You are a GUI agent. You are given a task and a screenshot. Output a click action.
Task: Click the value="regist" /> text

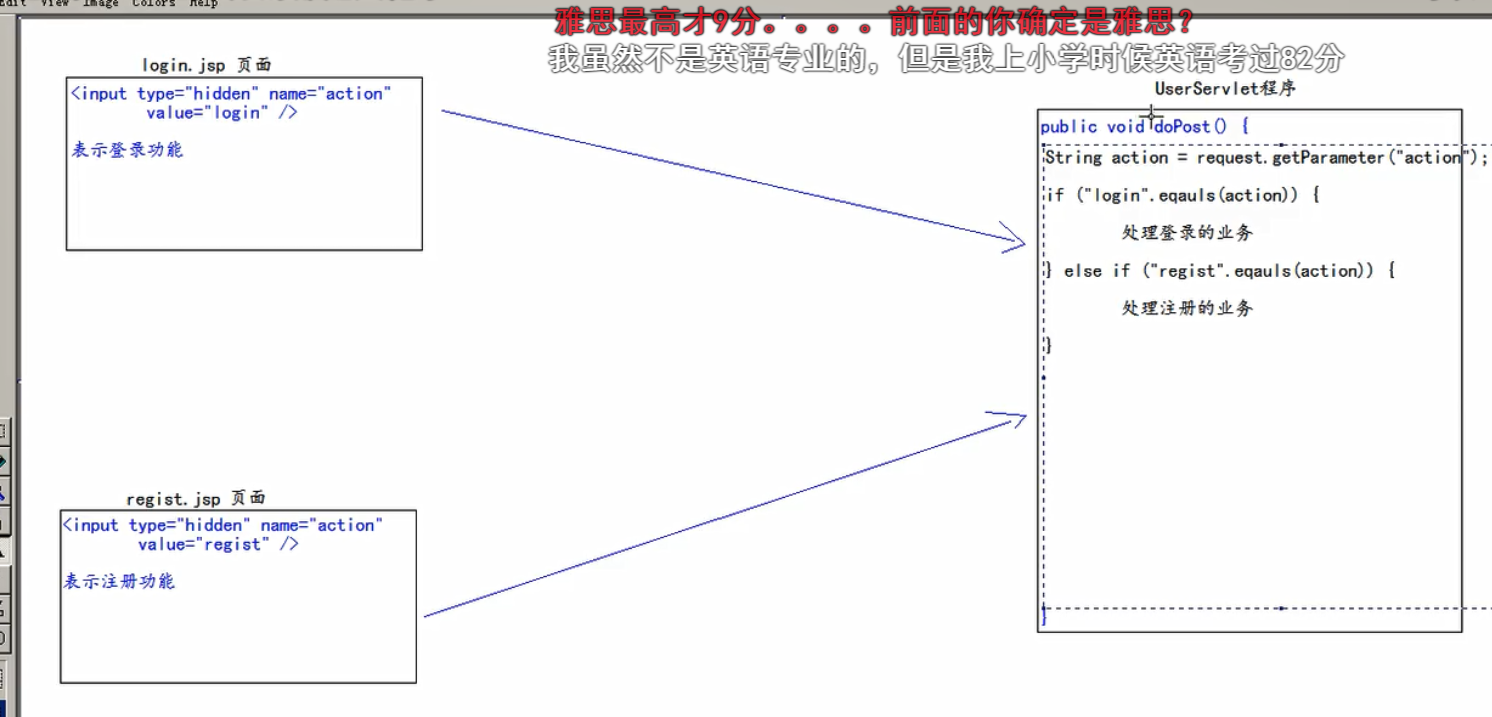coord(218,545)
